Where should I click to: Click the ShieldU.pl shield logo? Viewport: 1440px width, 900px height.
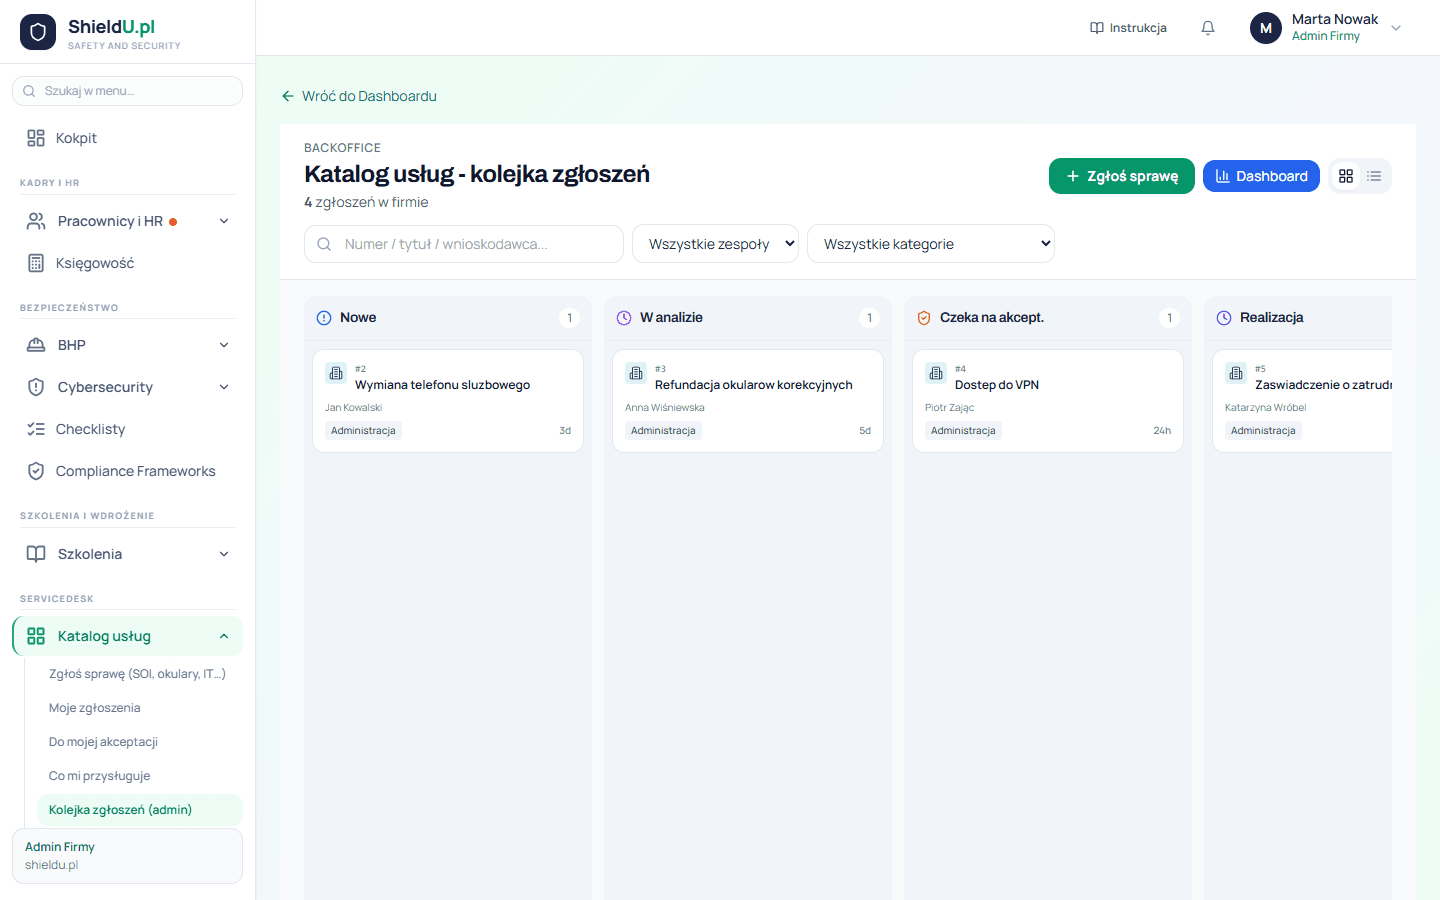pyautogui.click(x=38, y=32)
